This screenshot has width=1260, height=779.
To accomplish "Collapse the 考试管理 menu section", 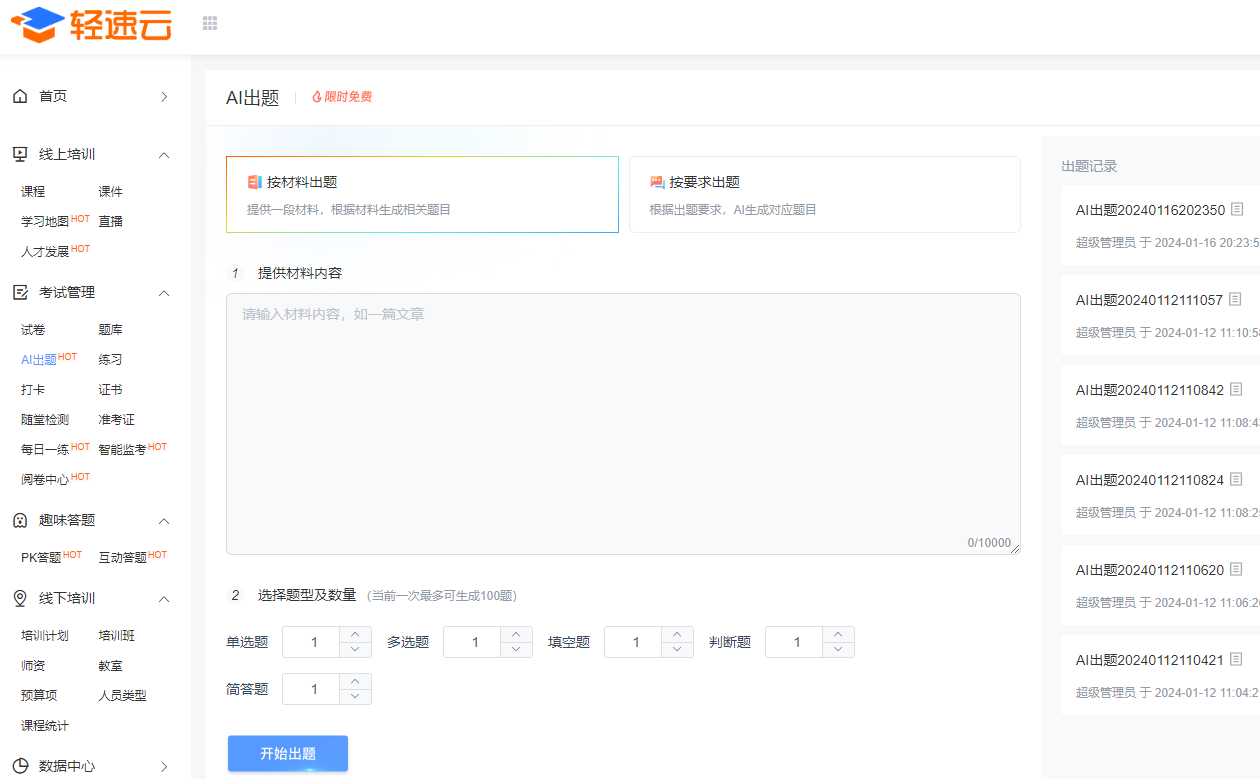I will (165, 293).
